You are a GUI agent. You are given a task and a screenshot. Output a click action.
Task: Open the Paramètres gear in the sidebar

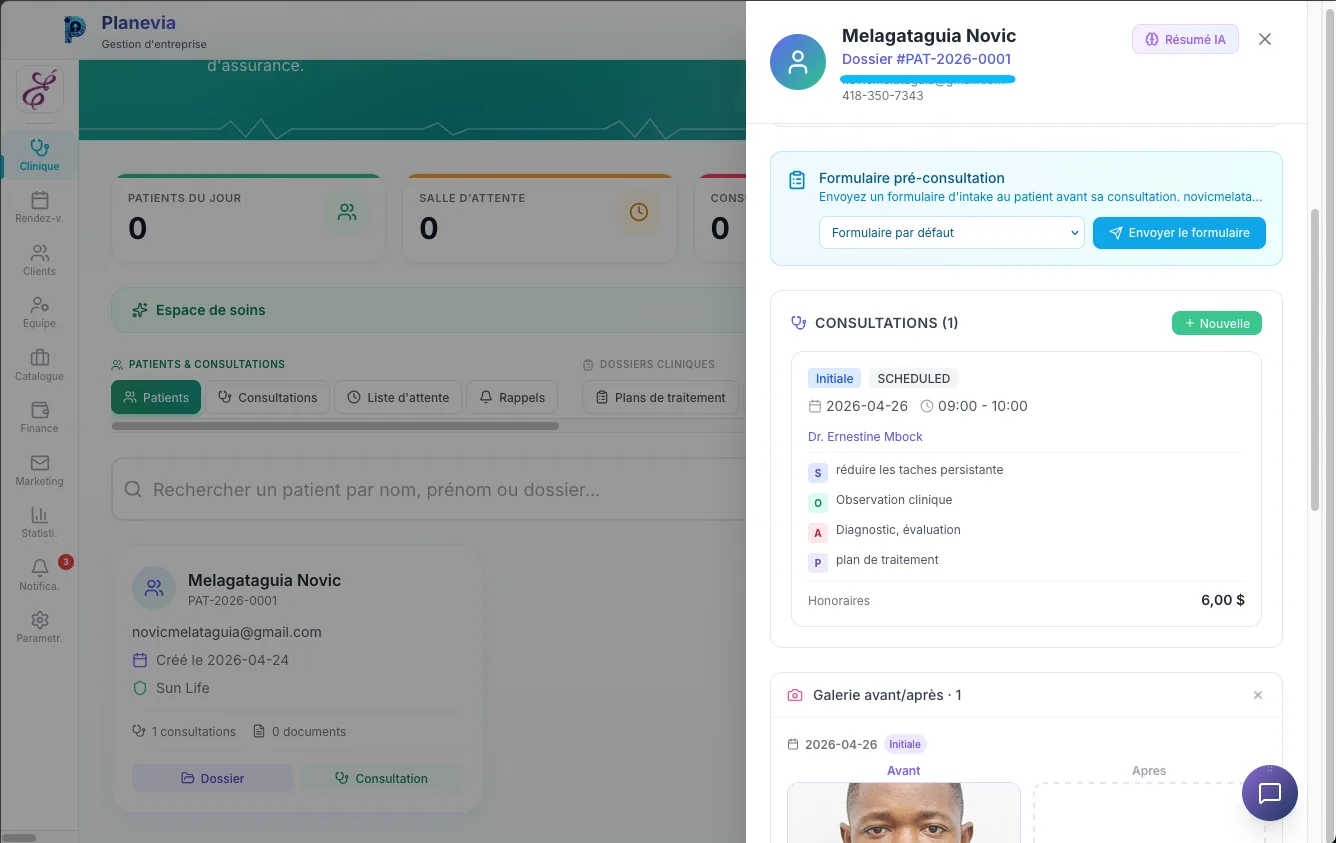click(39, 627)
